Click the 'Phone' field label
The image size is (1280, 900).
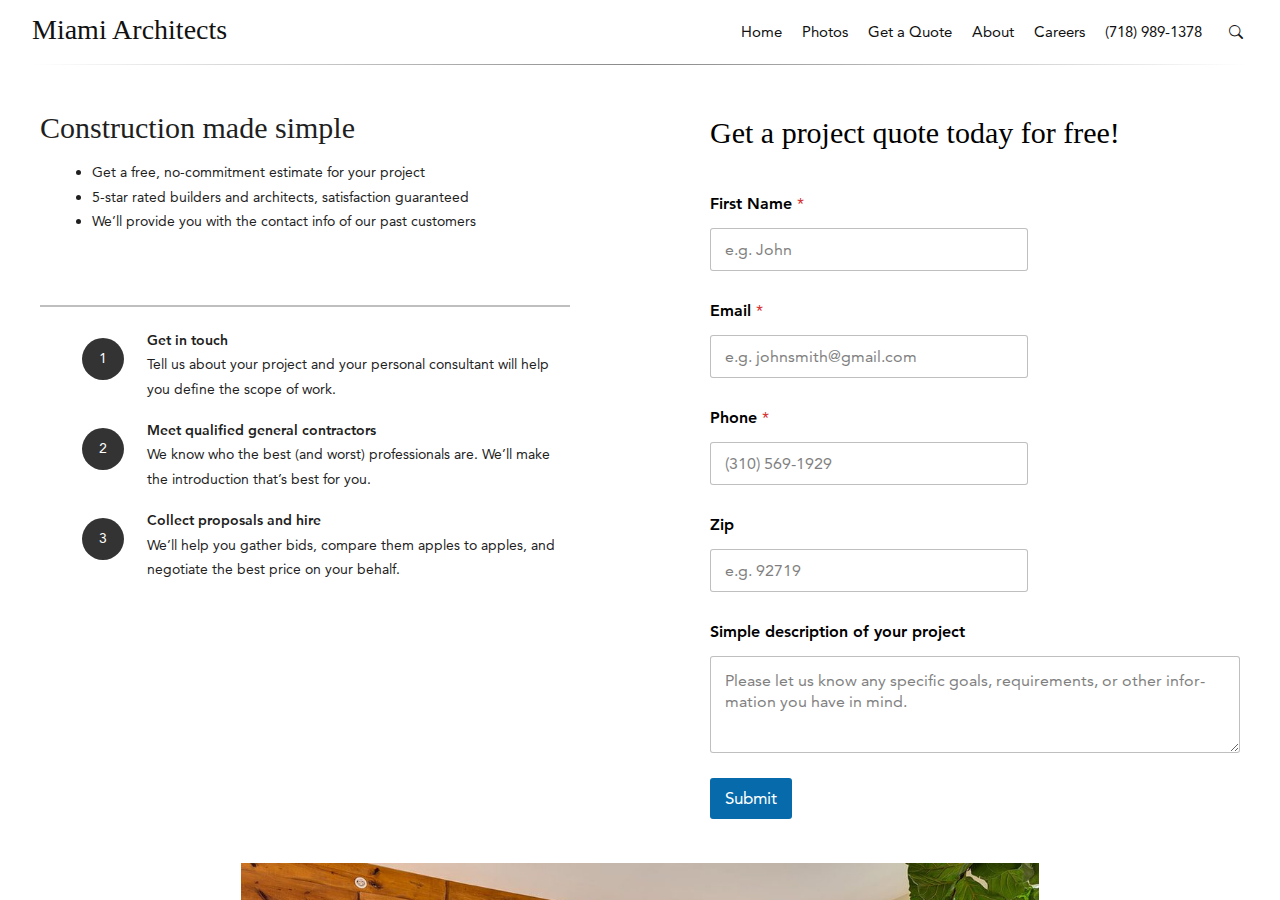click(739, 417)
